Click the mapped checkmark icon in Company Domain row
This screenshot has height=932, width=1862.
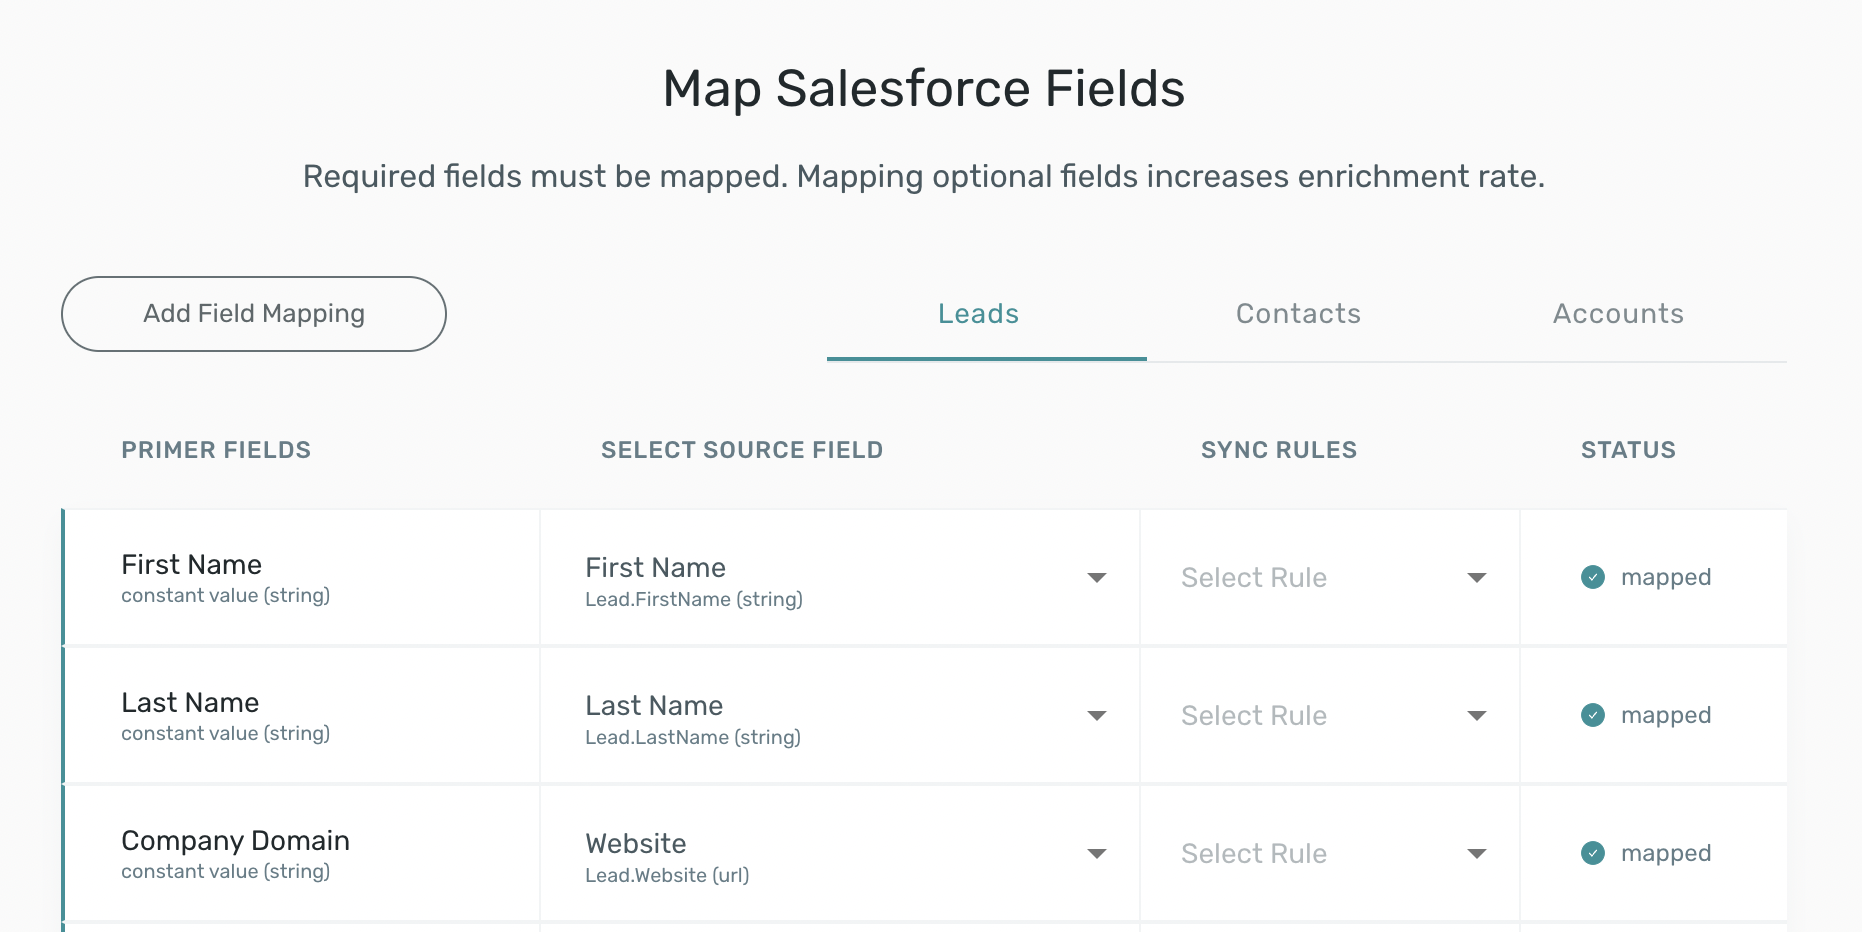tap(1593, 853)
